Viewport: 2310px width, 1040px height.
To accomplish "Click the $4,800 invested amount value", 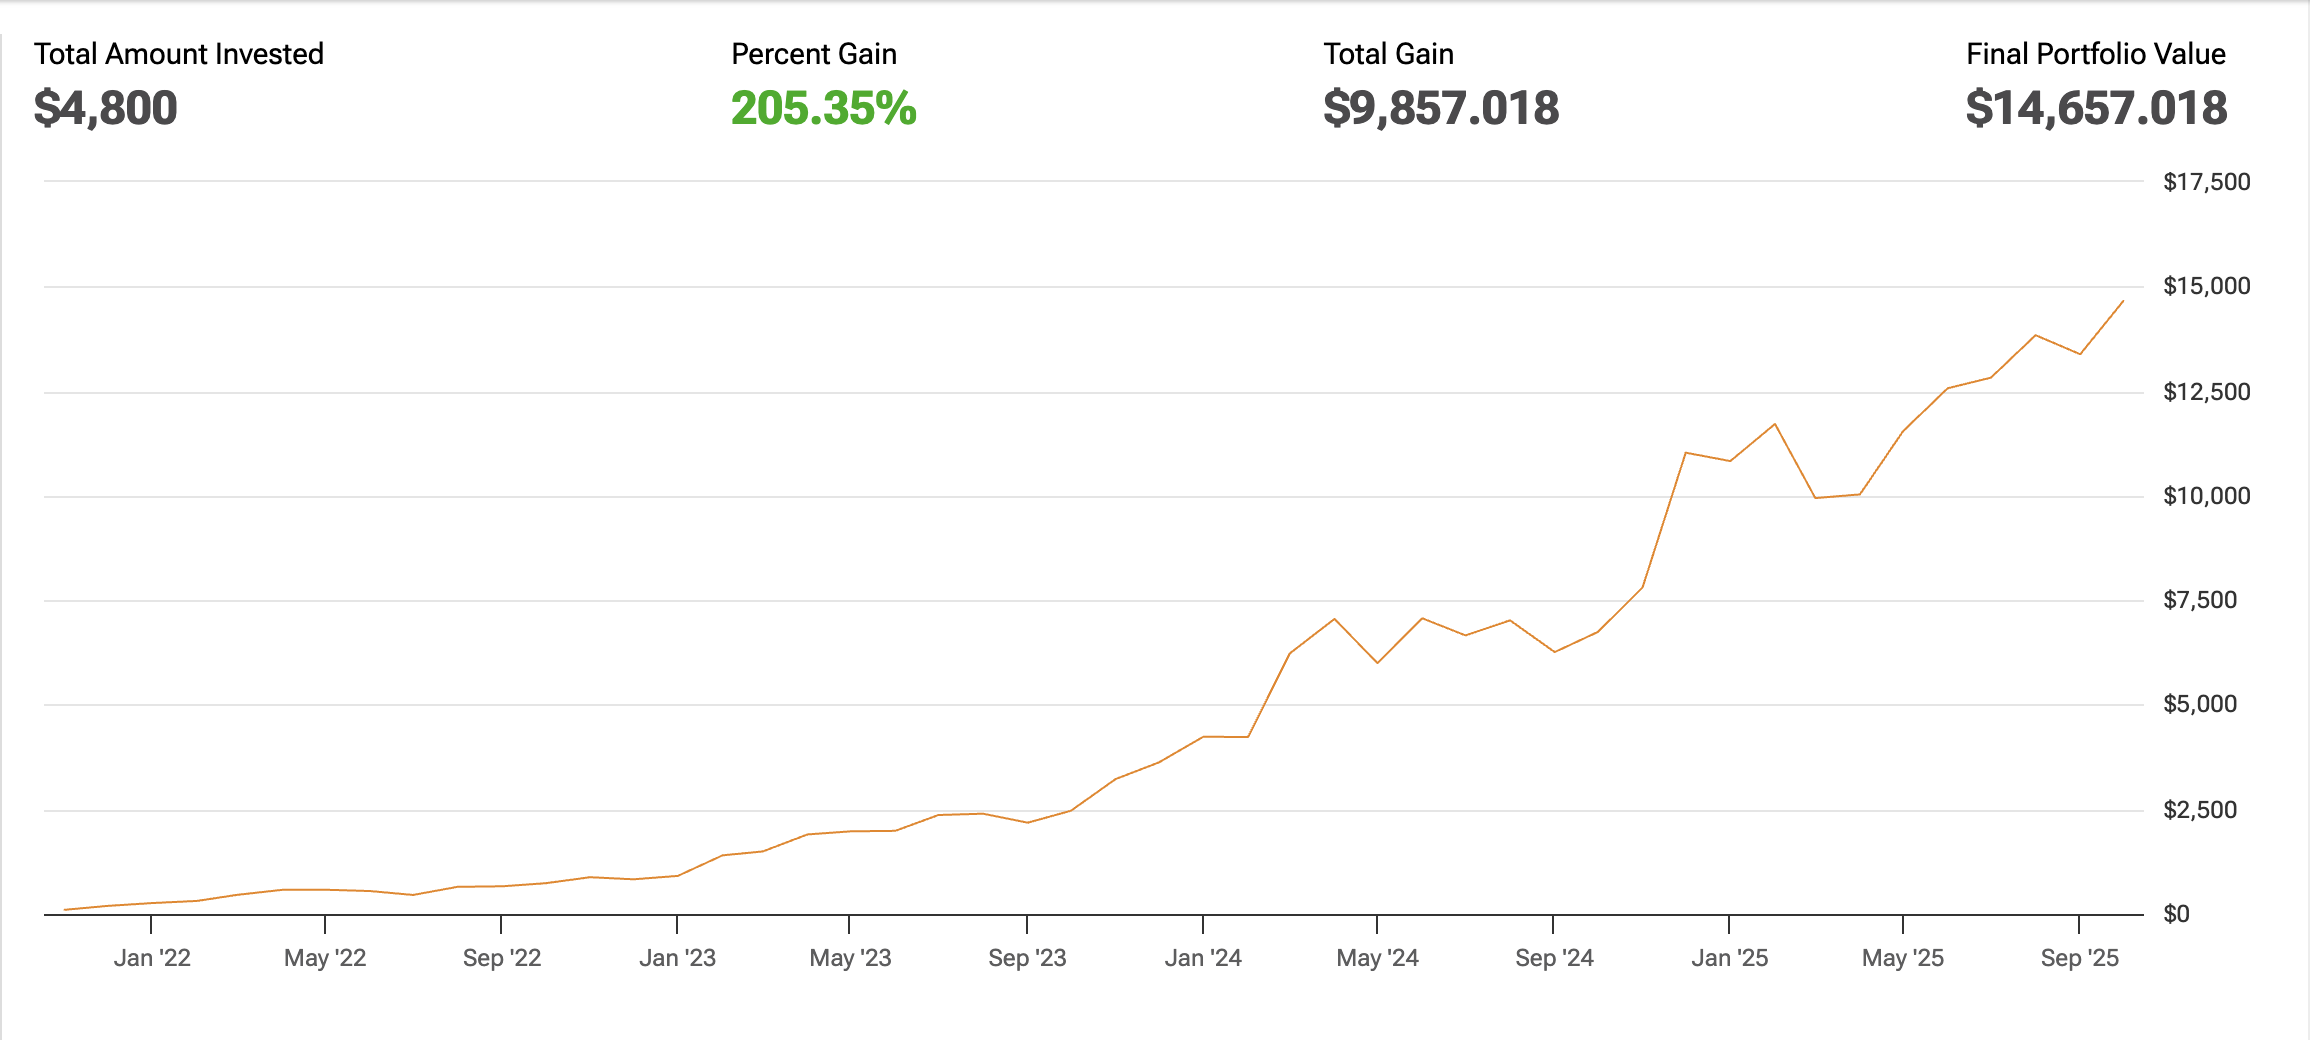I will (x=106, y=108).
